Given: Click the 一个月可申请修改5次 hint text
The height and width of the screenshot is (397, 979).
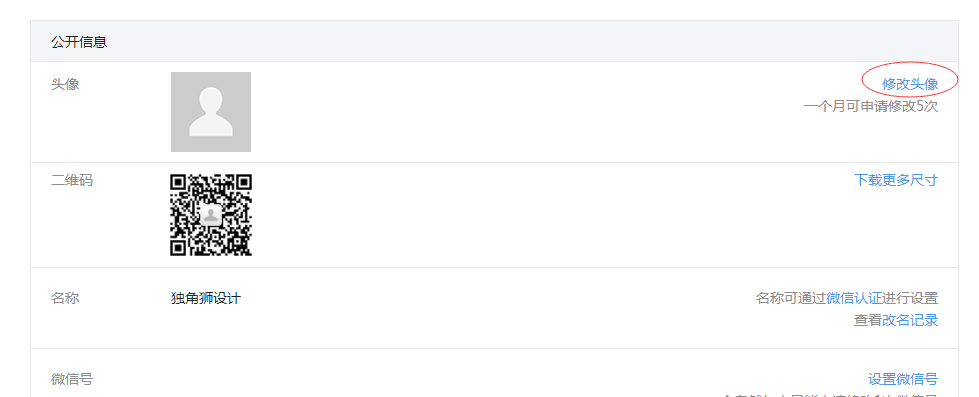Looking at the screenshot, I should [871, 106].
